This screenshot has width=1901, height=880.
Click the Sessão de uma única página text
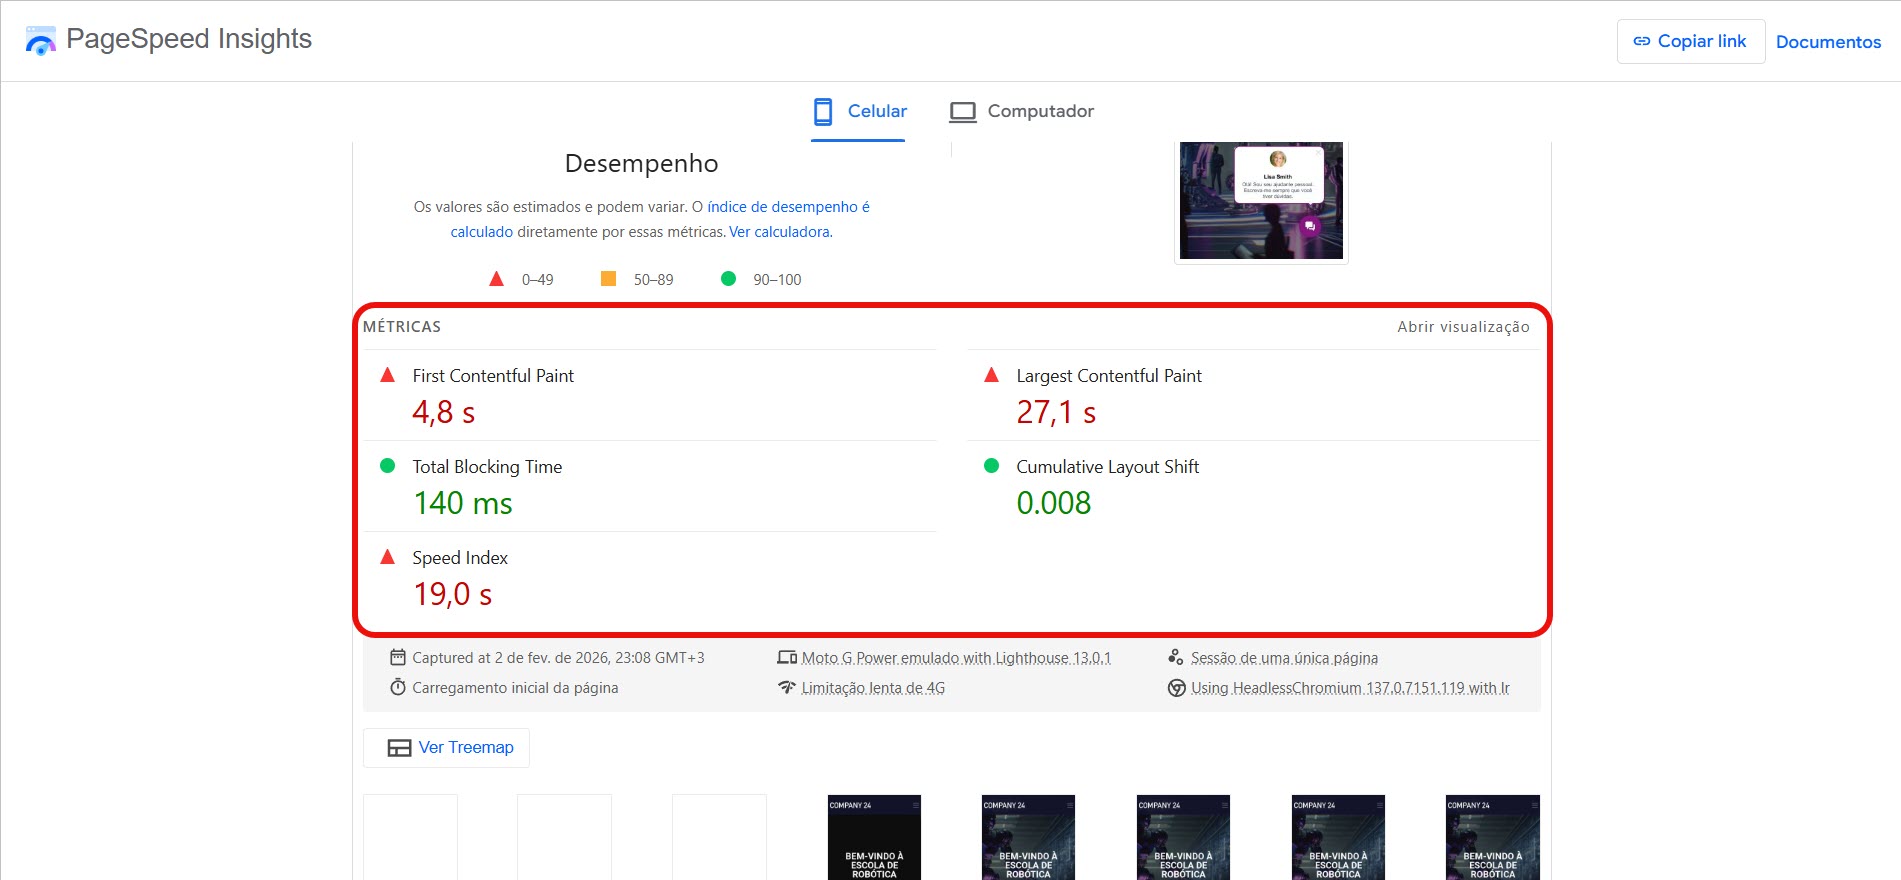pyautogui.click(x=1284, y=658)
